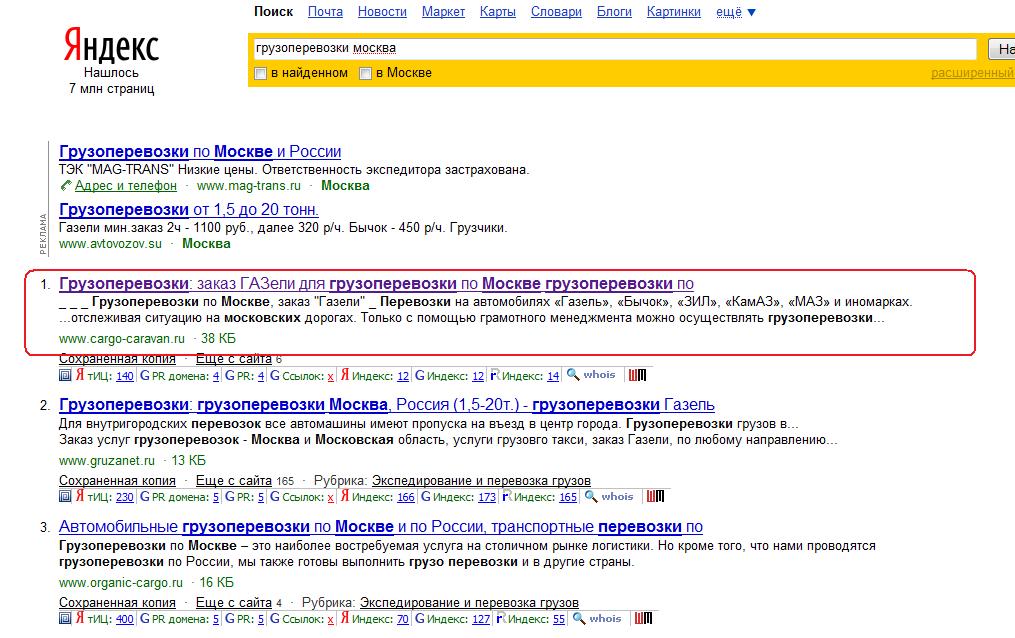Click the WebMoney icon in gruzanet.ru row

656,496
